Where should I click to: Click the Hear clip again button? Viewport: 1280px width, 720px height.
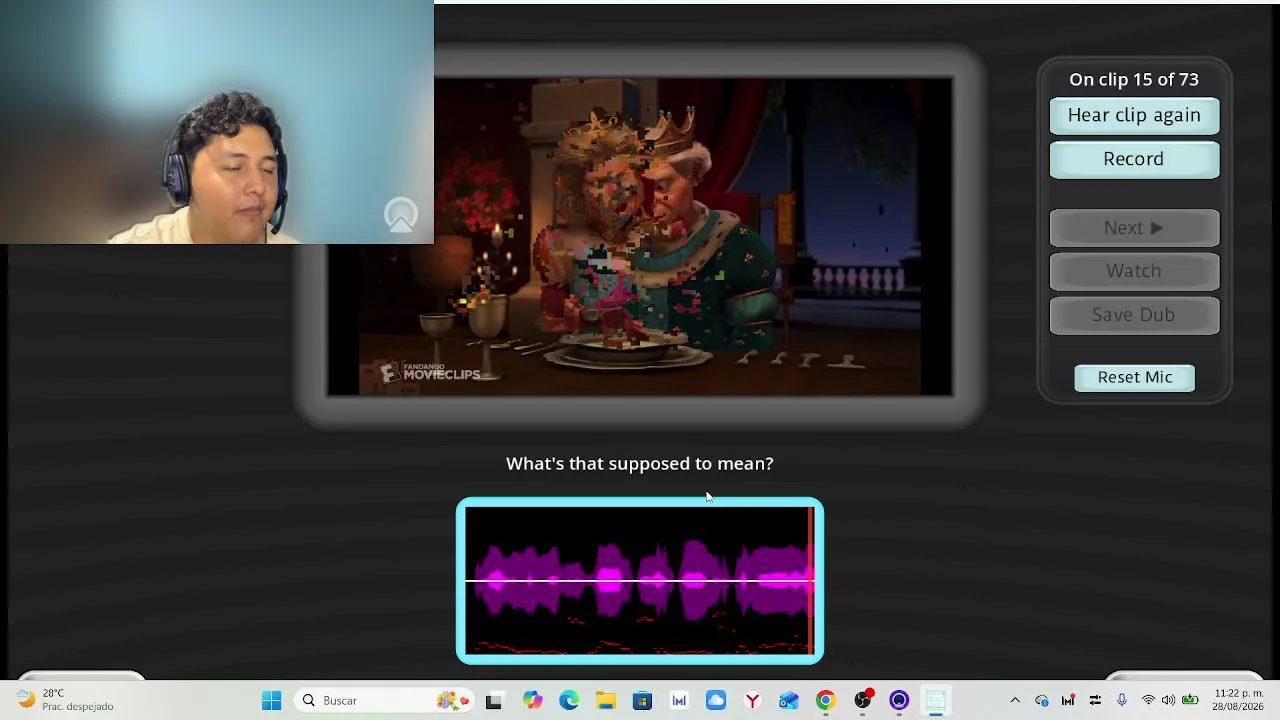(x=1134, y=115)
